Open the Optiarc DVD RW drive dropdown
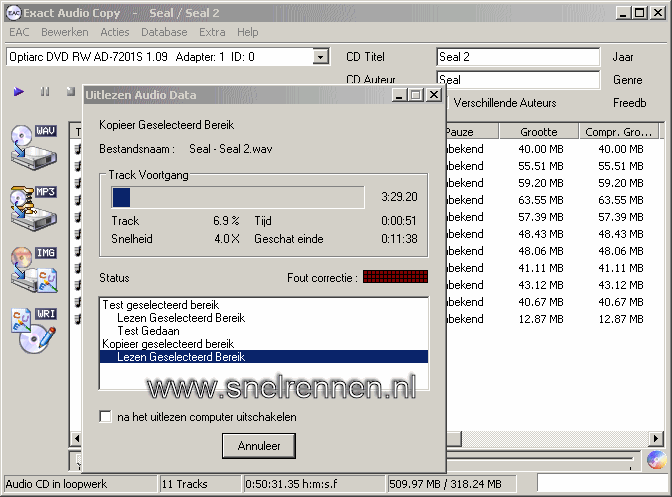The height and width of the screenshot is (497, 672). pyautogui.click(x=320, y=57)
